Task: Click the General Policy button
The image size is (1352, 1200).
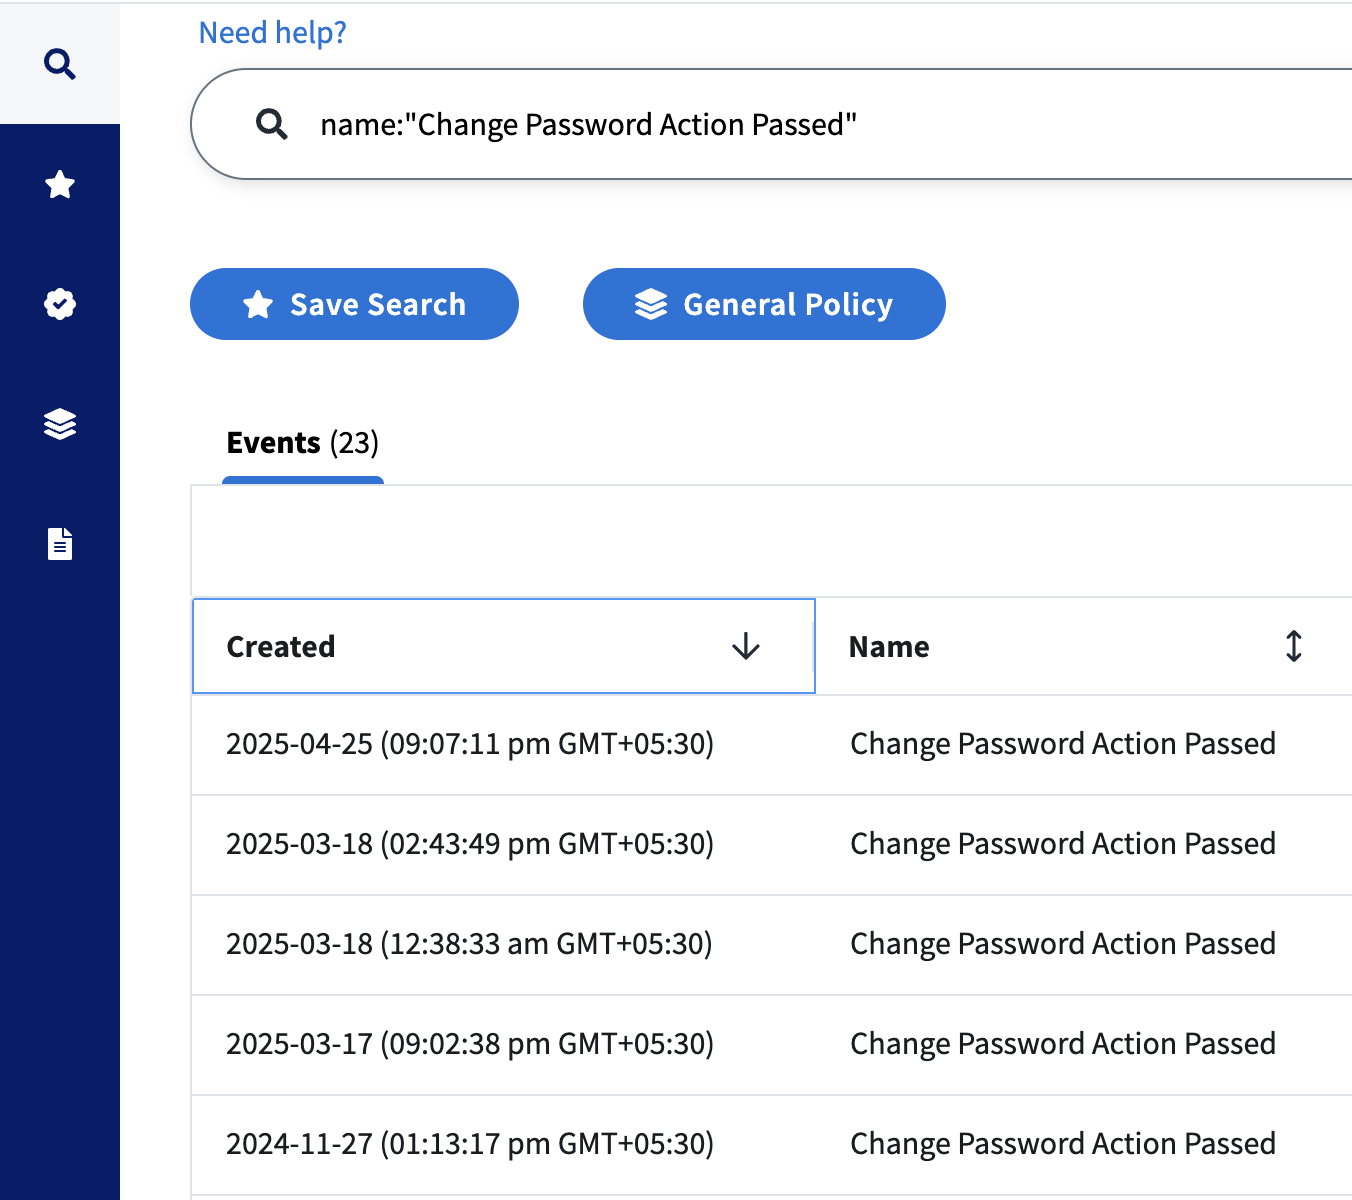Action: (x=764, y=303)
